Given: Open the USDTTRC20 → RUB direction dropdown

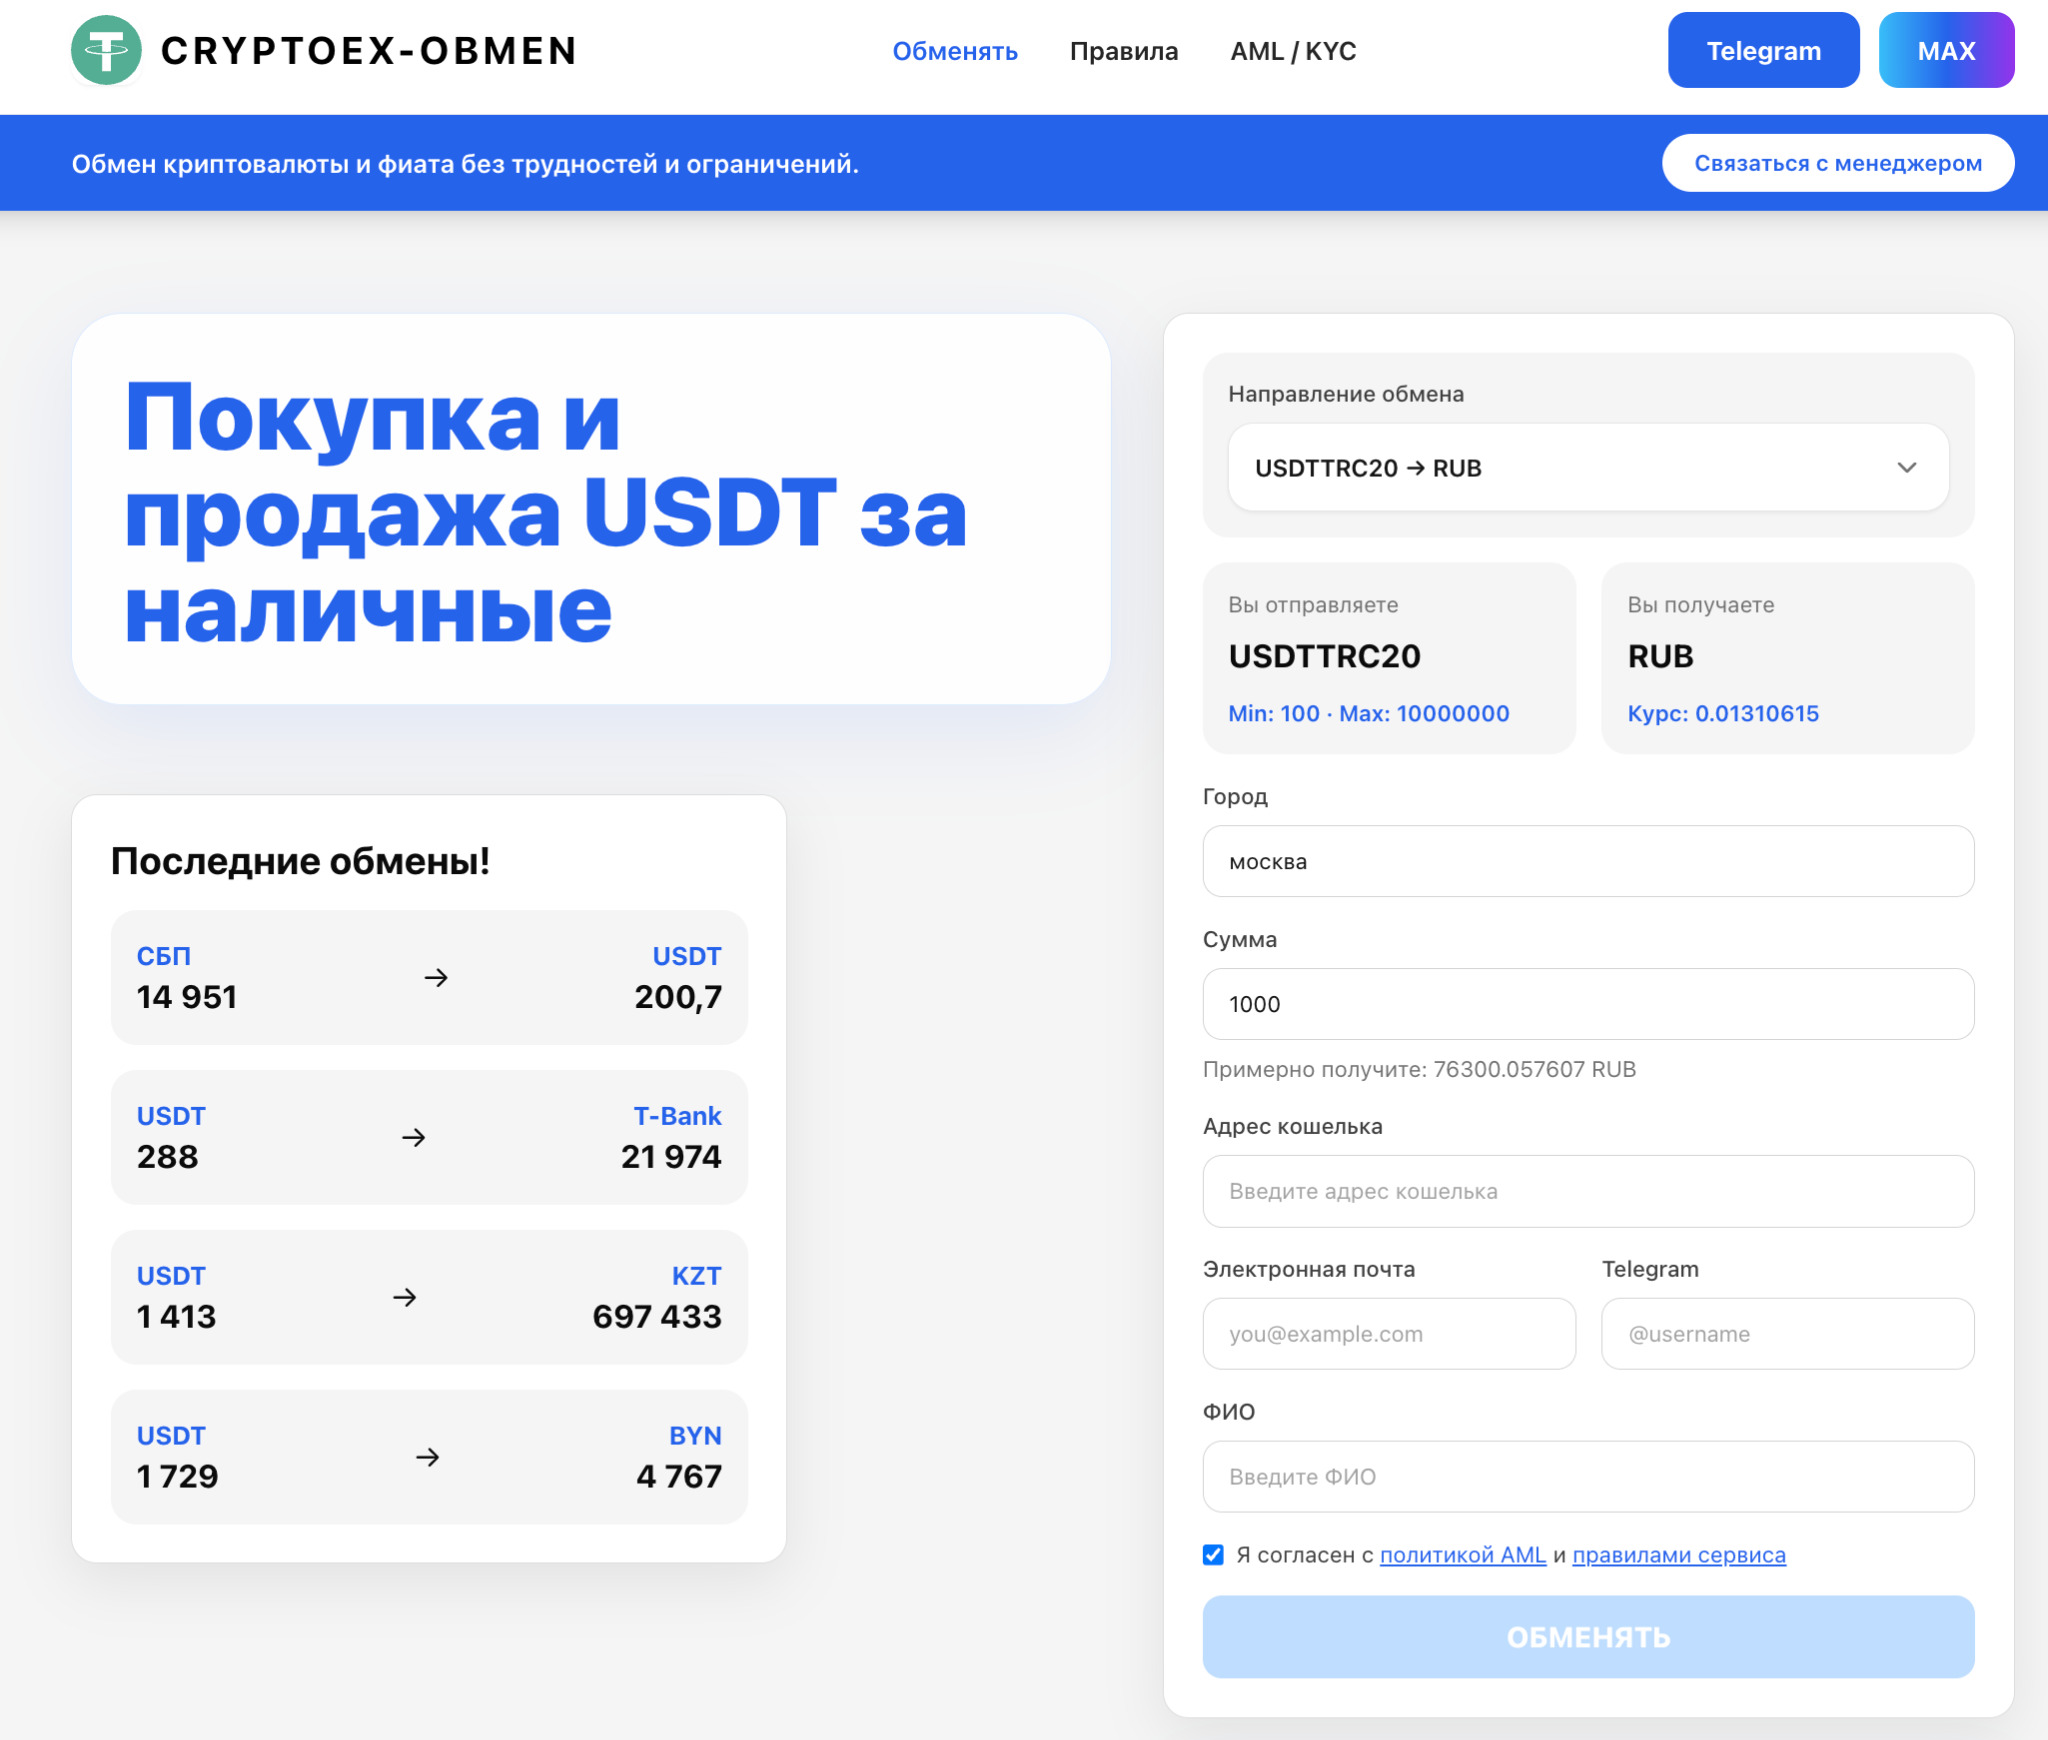Looking at the screenshot, I should click(x=1588, y=468).
